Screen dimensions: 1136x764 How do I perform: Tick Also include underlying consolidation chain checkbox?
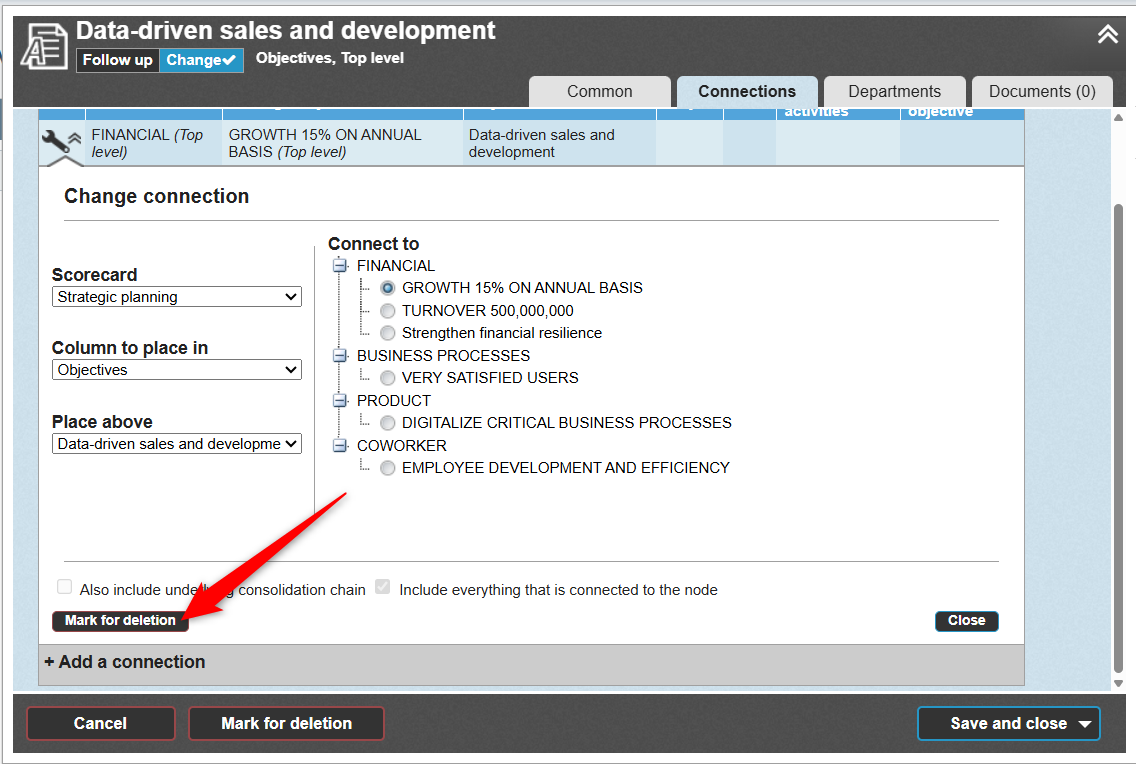[x=65, y=588]
